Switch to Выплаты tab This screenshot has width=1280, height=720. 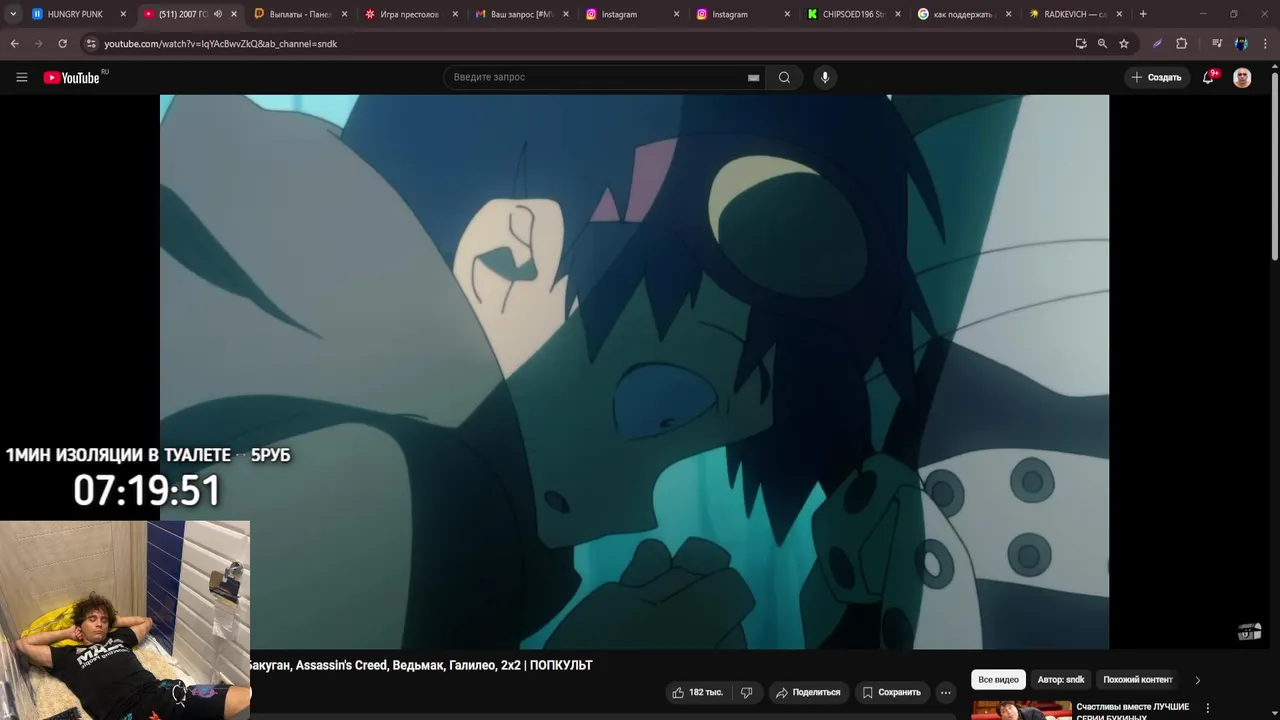pos(300,14)
